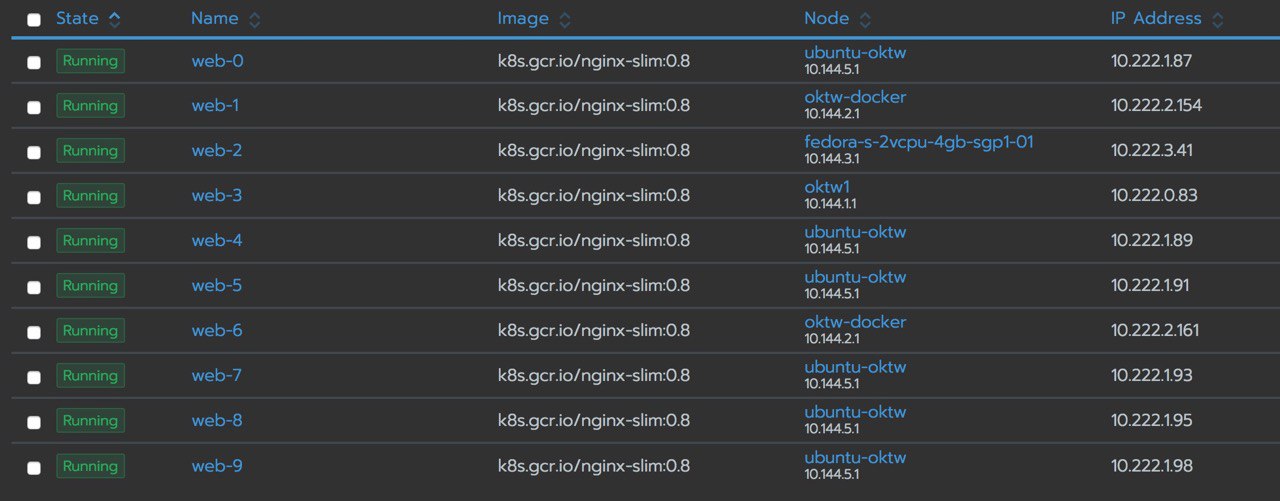Open the web-5 pod link
The width and height of the screenshot is (1280, 501).
tap(217, 286)
